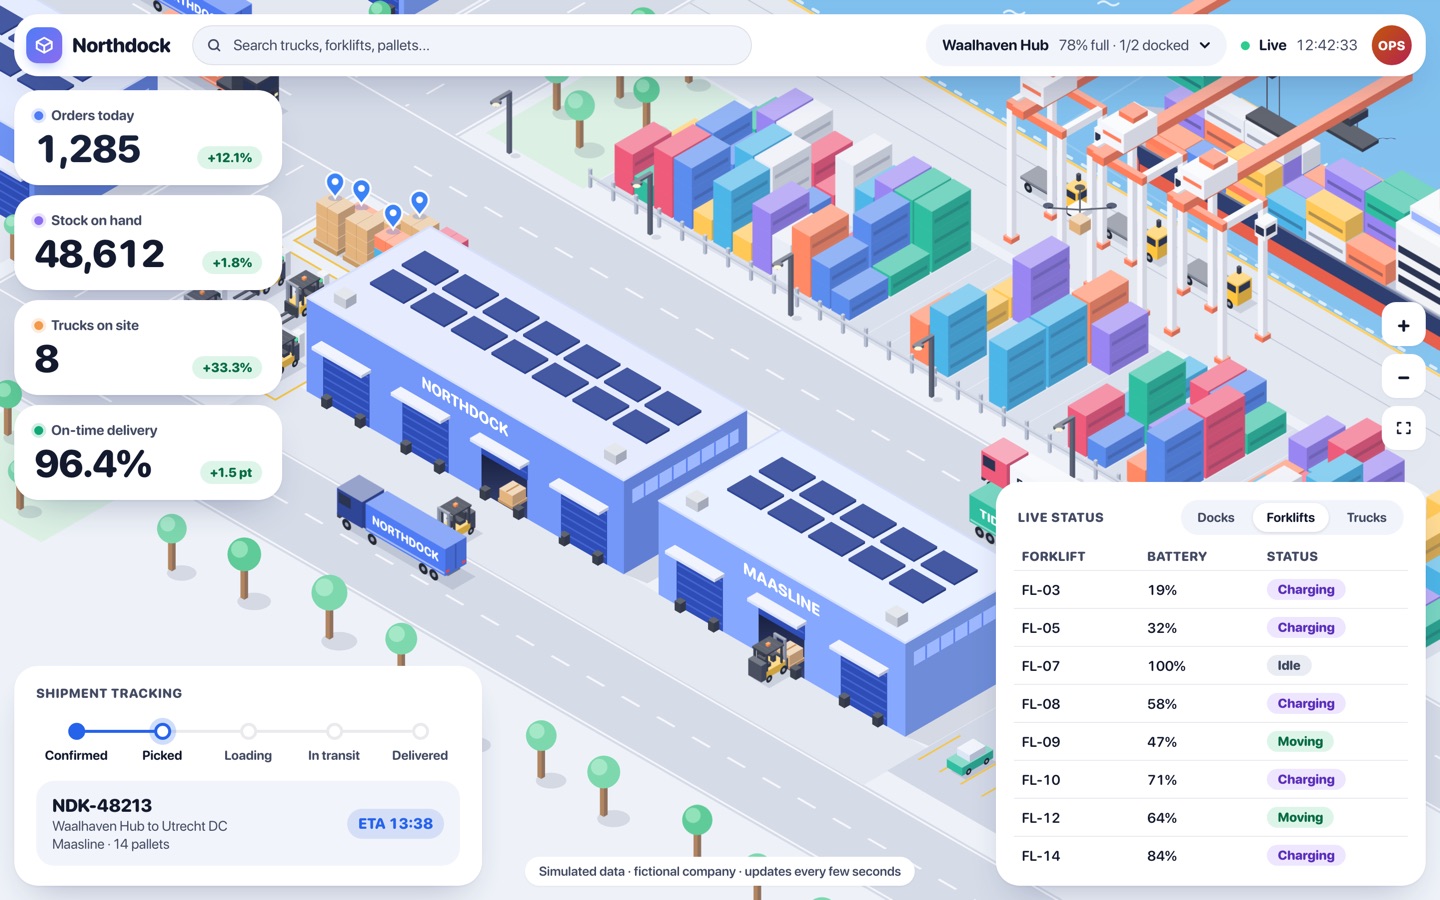The image size is (1440, 900).
Task: Click the Loading step marker
Action: tap(248, 731)
